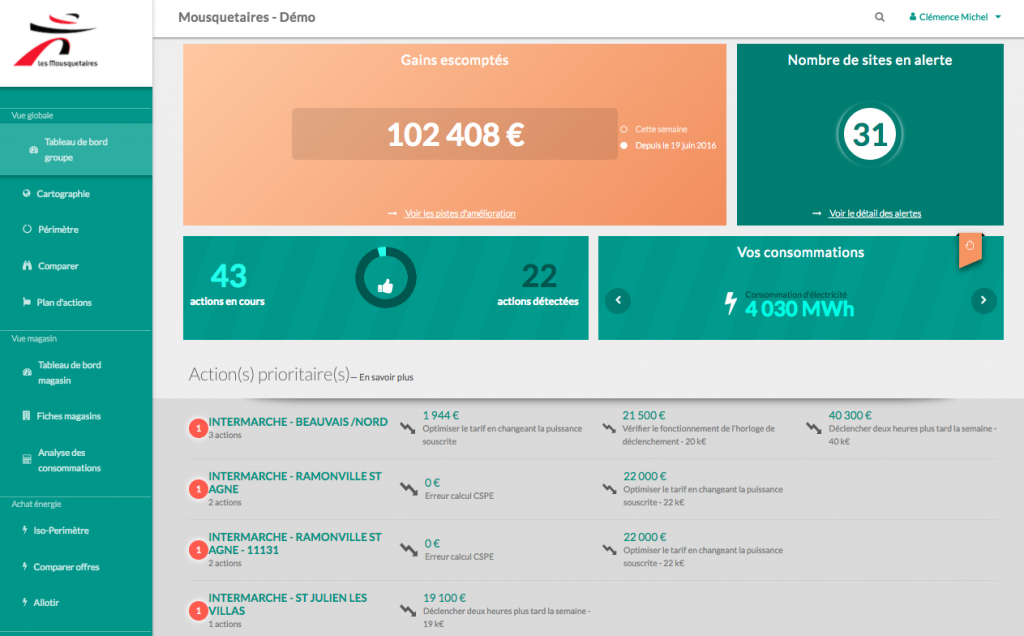Click the binoculars icon next to Comparer
1024x636 pixels.
pyautogui.click(x=27, y=266)
